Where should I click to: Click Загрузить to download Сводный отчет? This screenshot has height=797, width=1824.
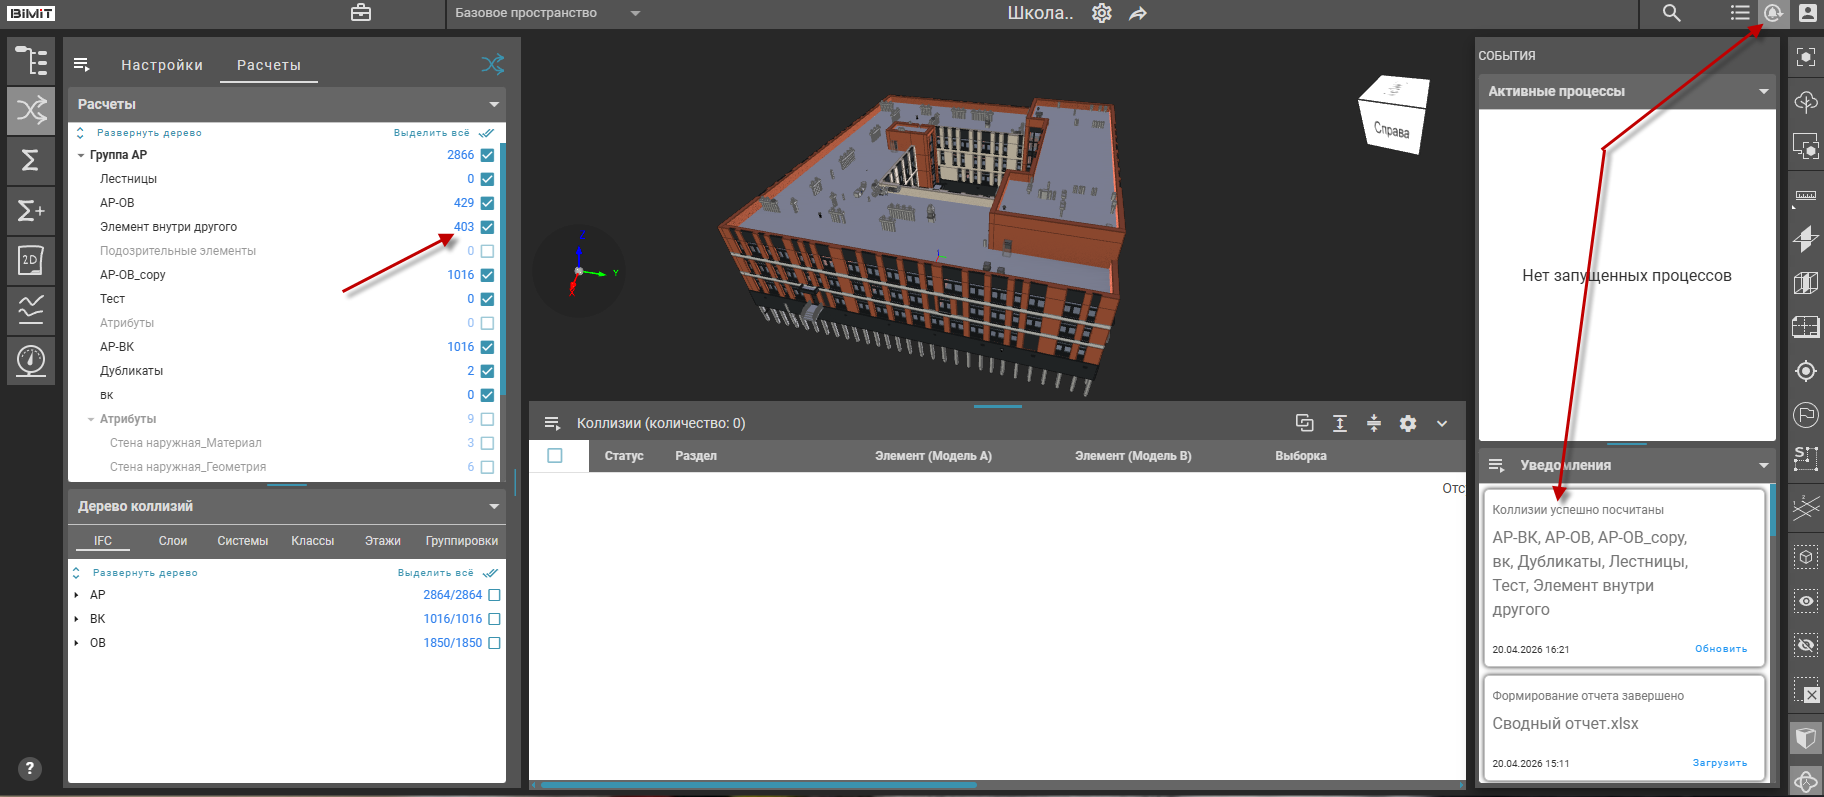pyautogui.click(x=1719, y=763)
